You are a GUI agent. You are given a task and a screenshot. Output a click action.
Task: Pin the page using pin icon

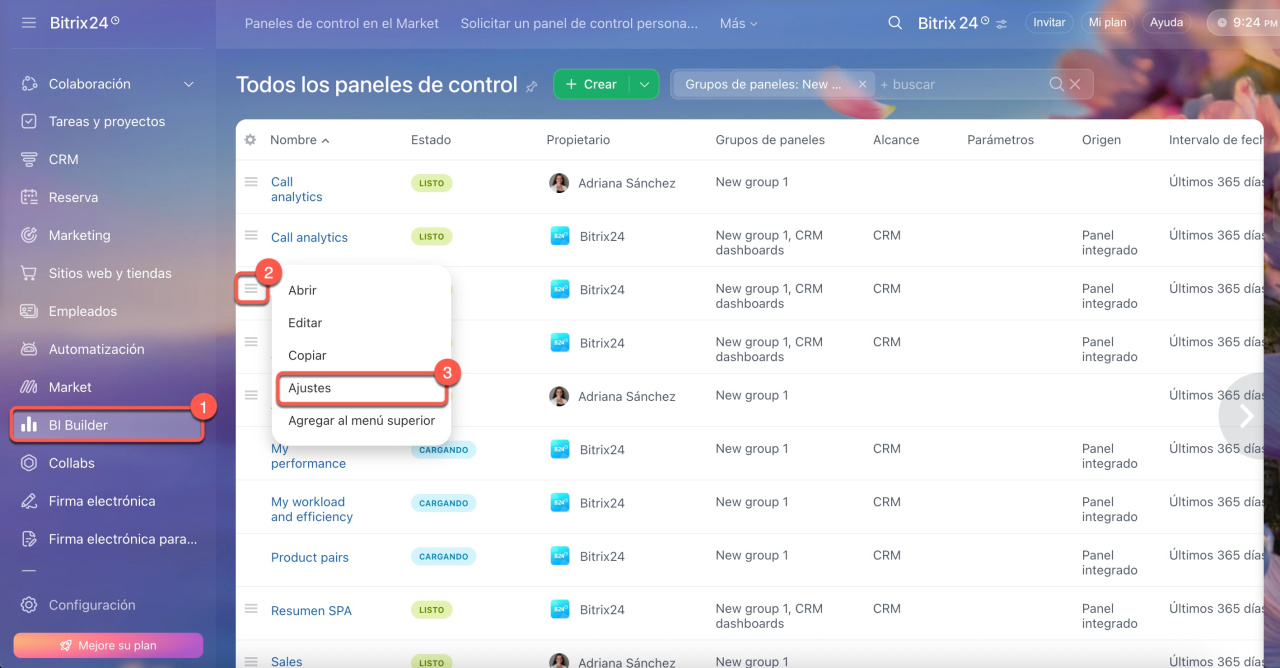tap(532, 87)
